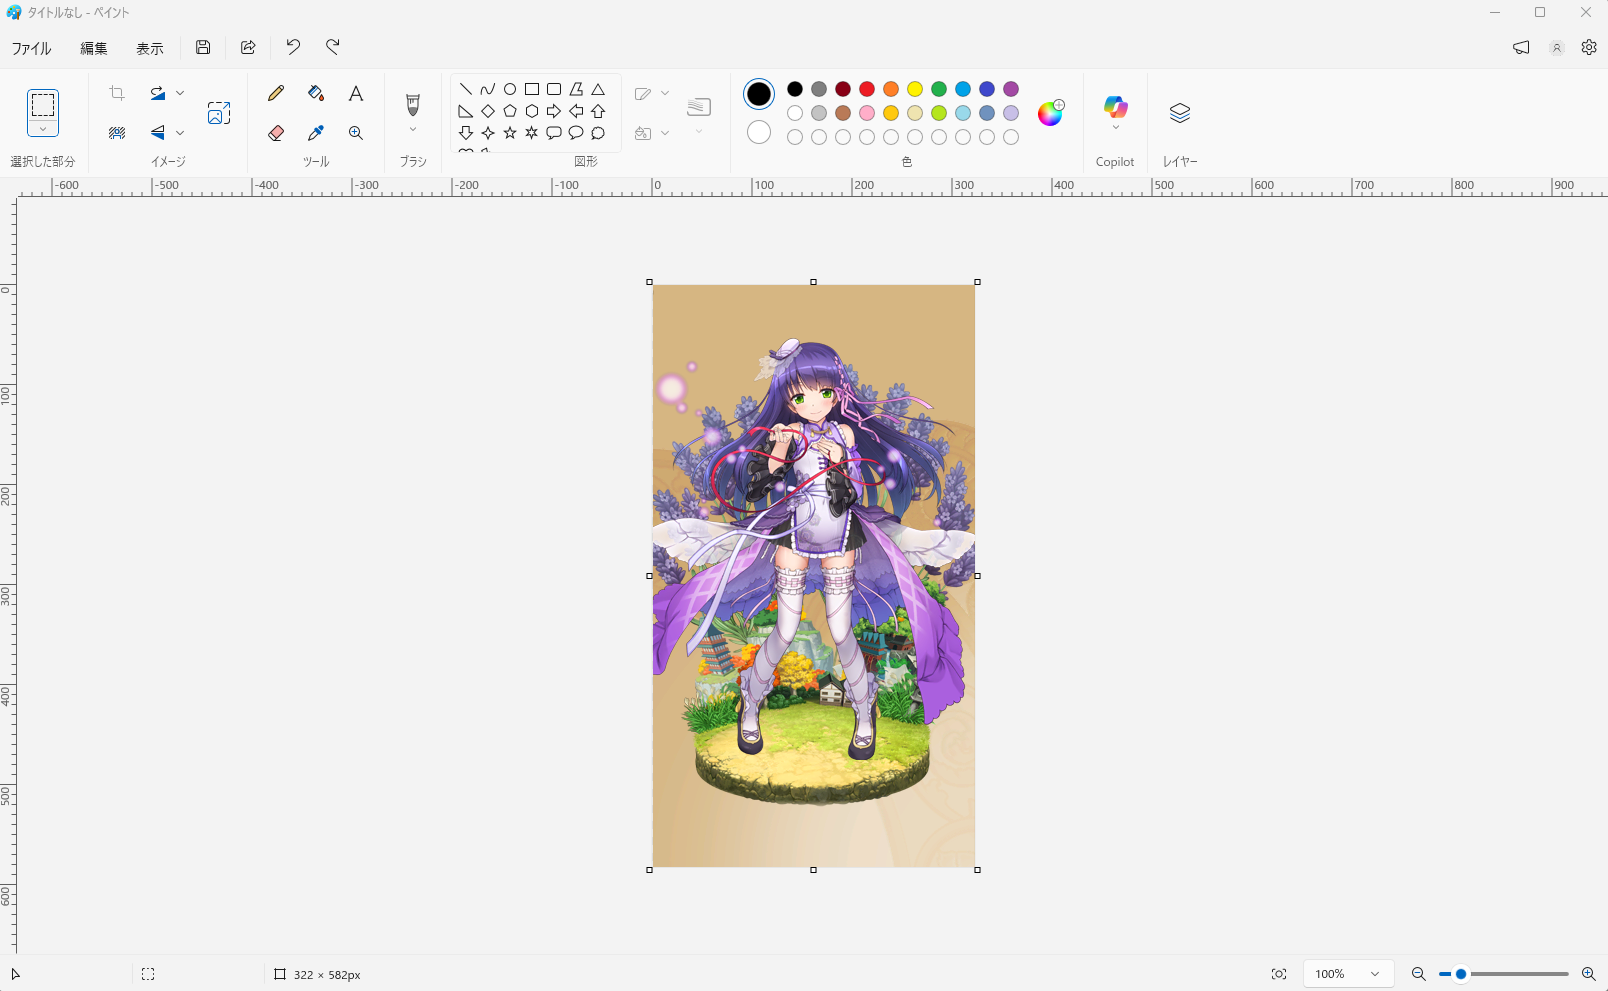This screenshot has height=991, width=1608.
Task: Choose the rectangle shape
Action: [x=532, y=89]
